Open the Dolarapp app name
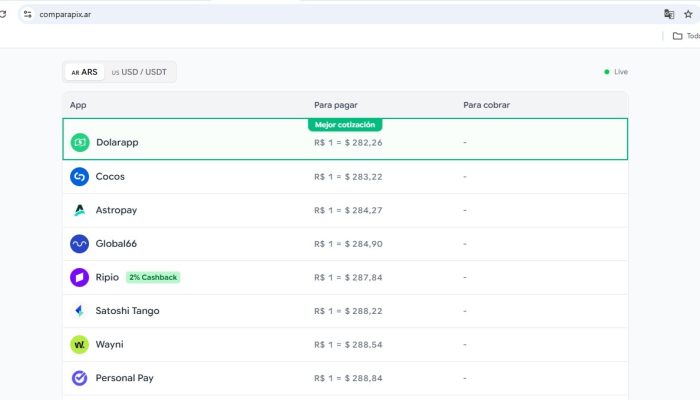 (x=117, y=142)
